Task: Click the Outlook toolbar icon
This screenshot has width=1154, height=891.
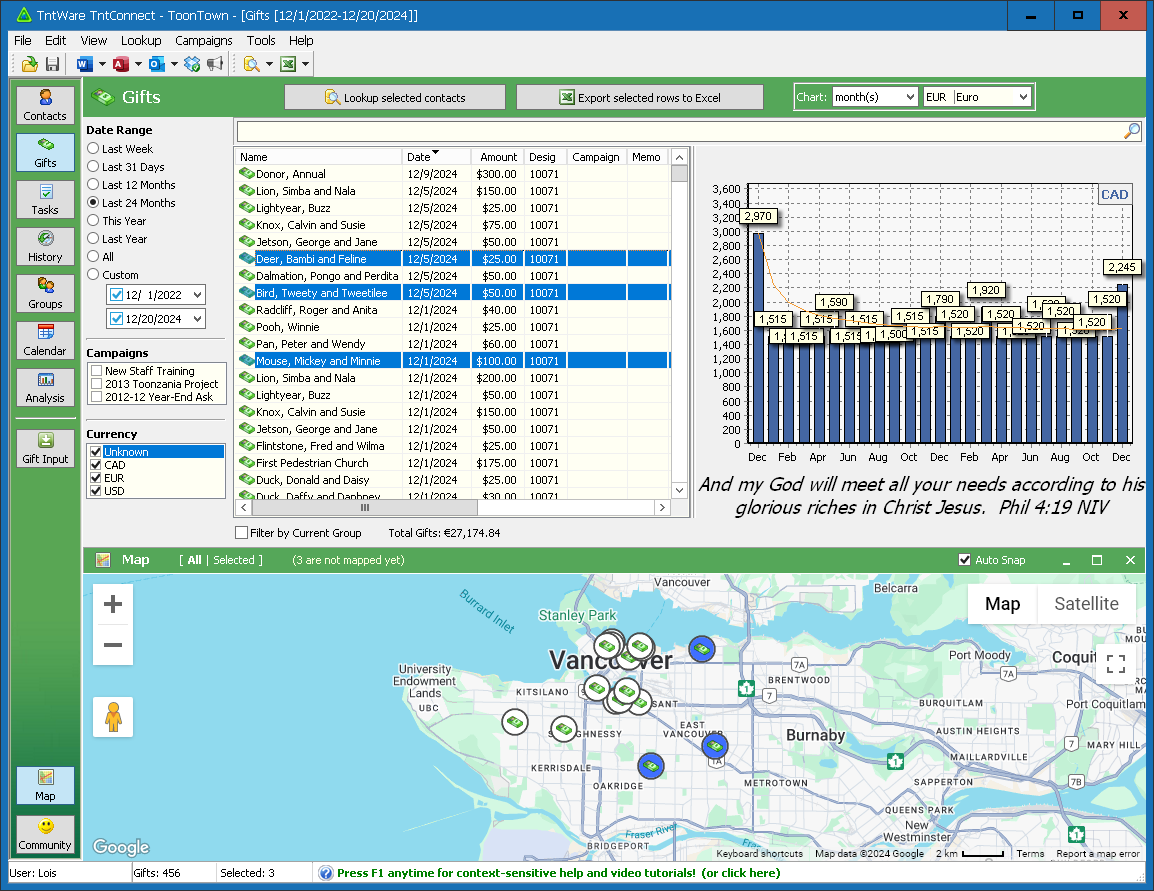Action: [157, 64]
